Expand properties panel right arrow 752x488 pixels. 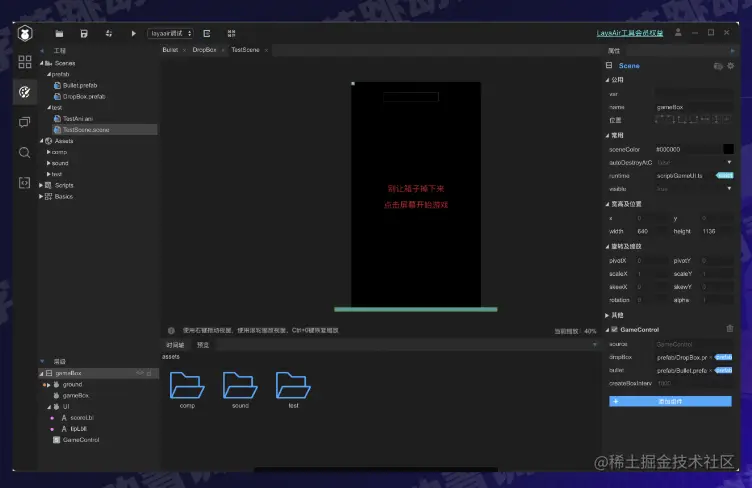732,51
